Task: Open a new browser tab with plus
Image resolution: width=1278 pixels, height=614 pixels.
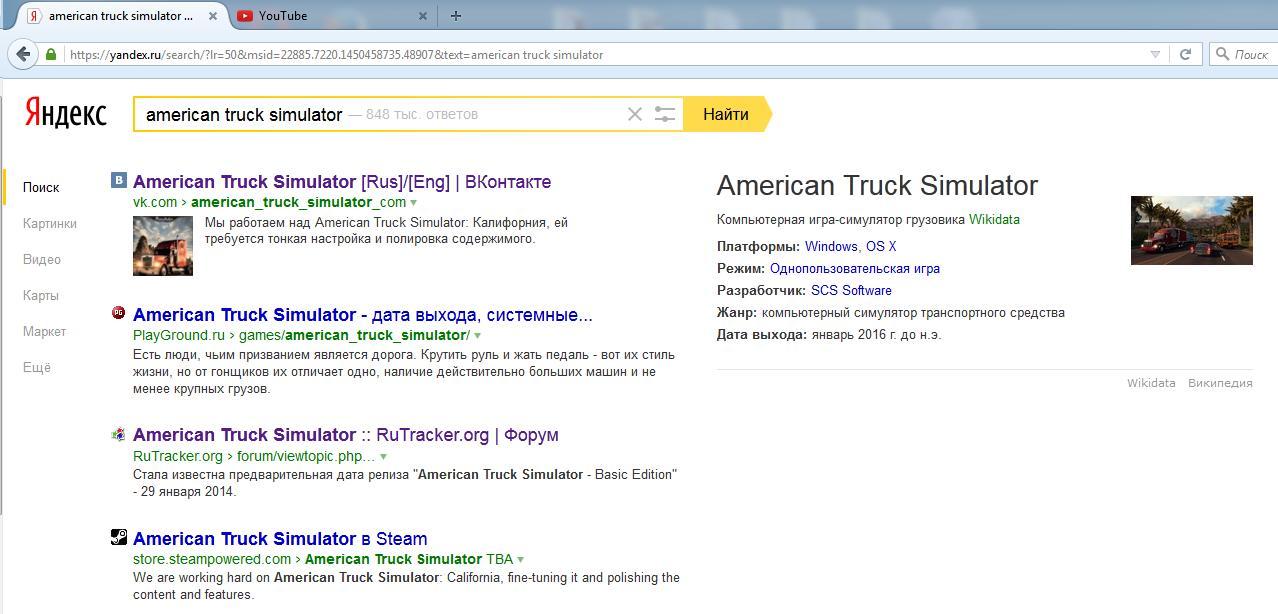Action: (x=456, y=15)
